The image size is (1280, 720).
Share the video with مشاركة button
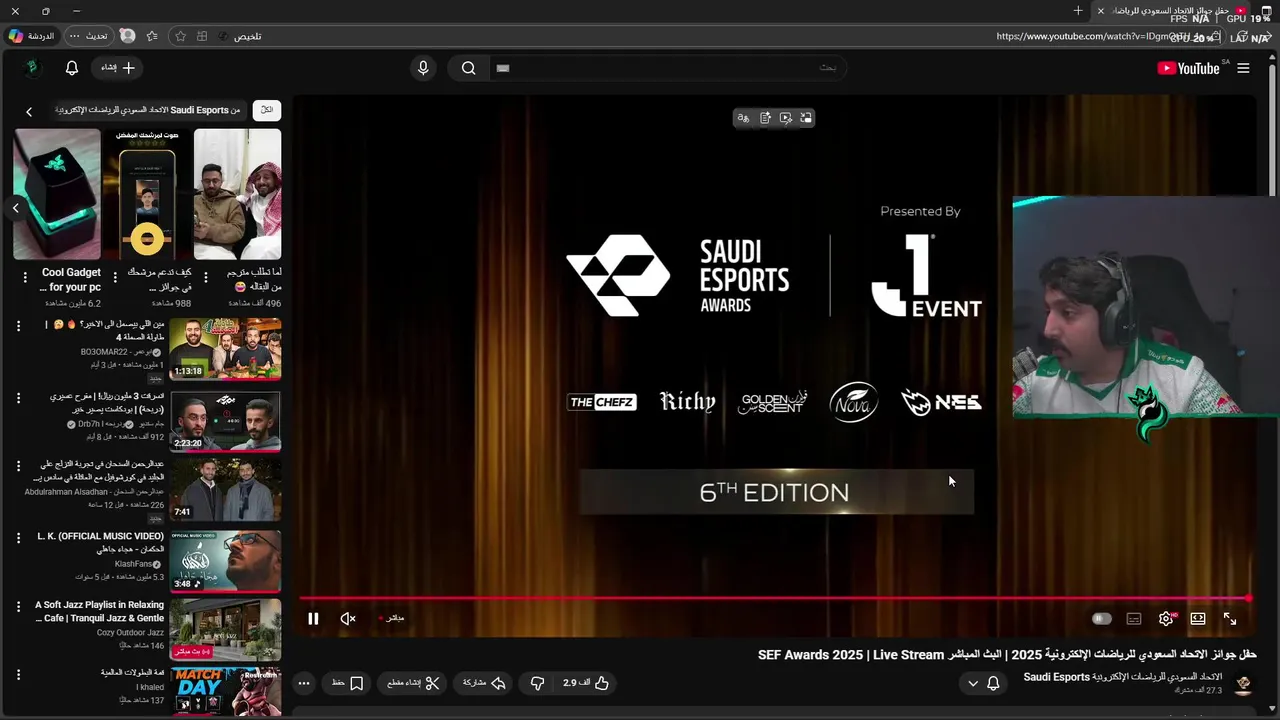(485, 683)
